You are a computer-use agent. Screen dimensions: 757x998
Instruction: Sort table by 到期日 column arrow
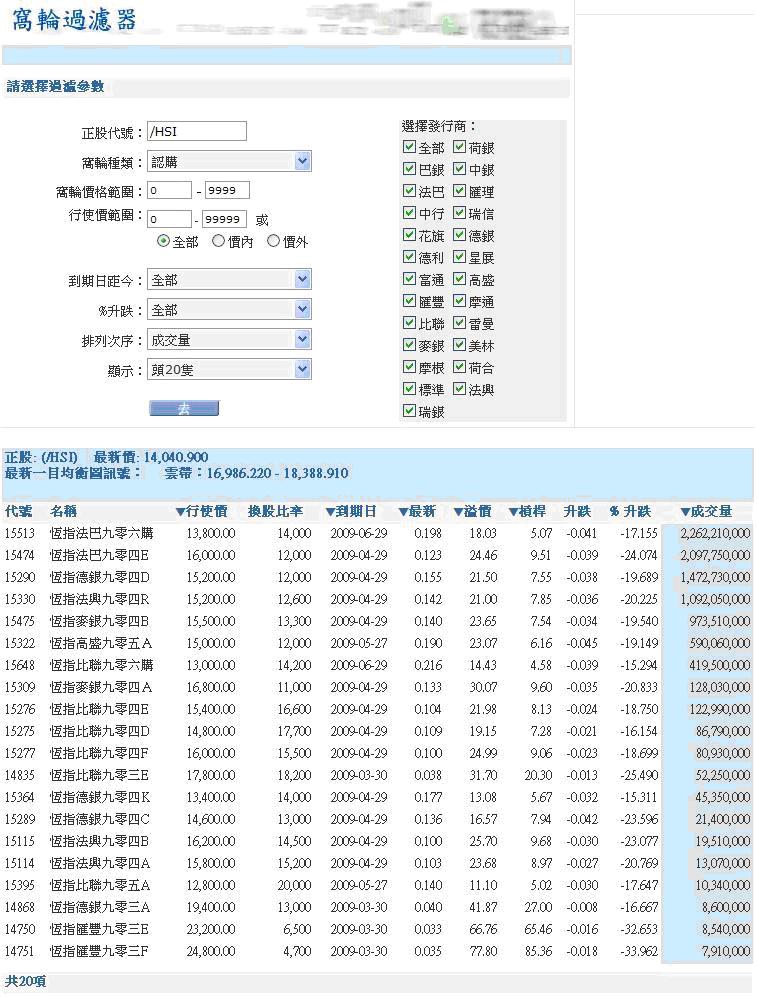[x=329, y=512]
